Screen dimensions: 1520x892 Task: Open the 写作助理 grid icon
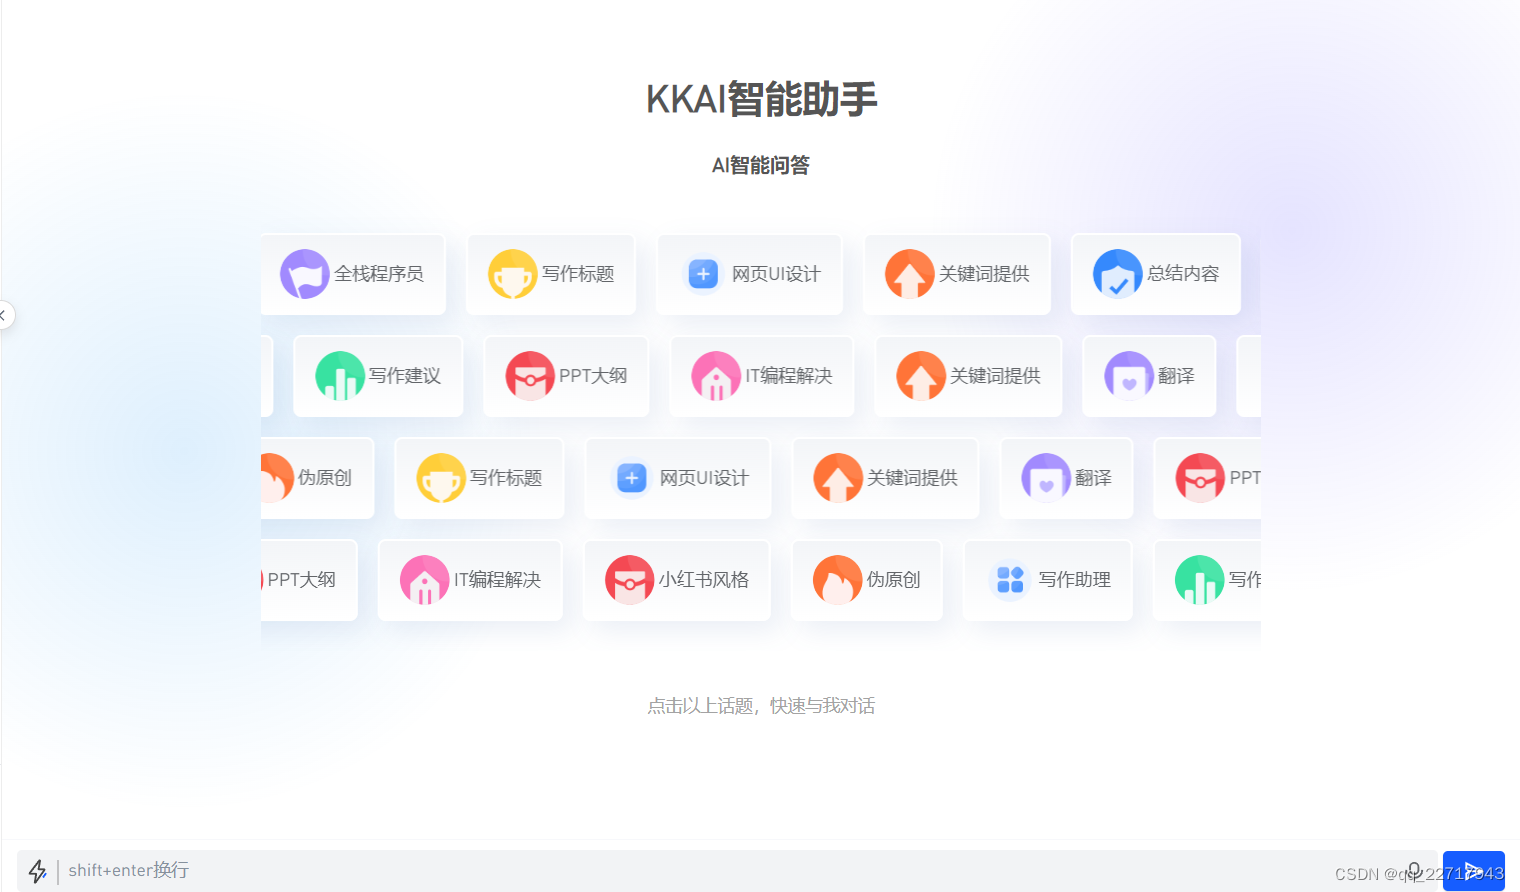pyautogui.click(x=1009, y=579)
